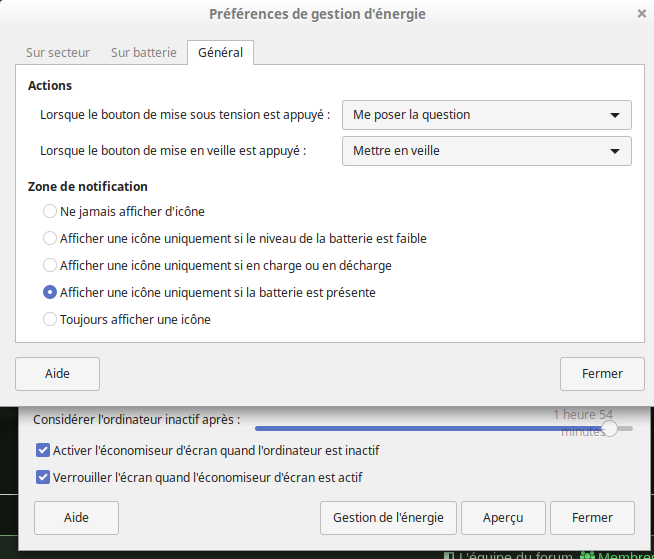
Task: Select Ne jamais afficher d'icône
Action: click(50, 212)
